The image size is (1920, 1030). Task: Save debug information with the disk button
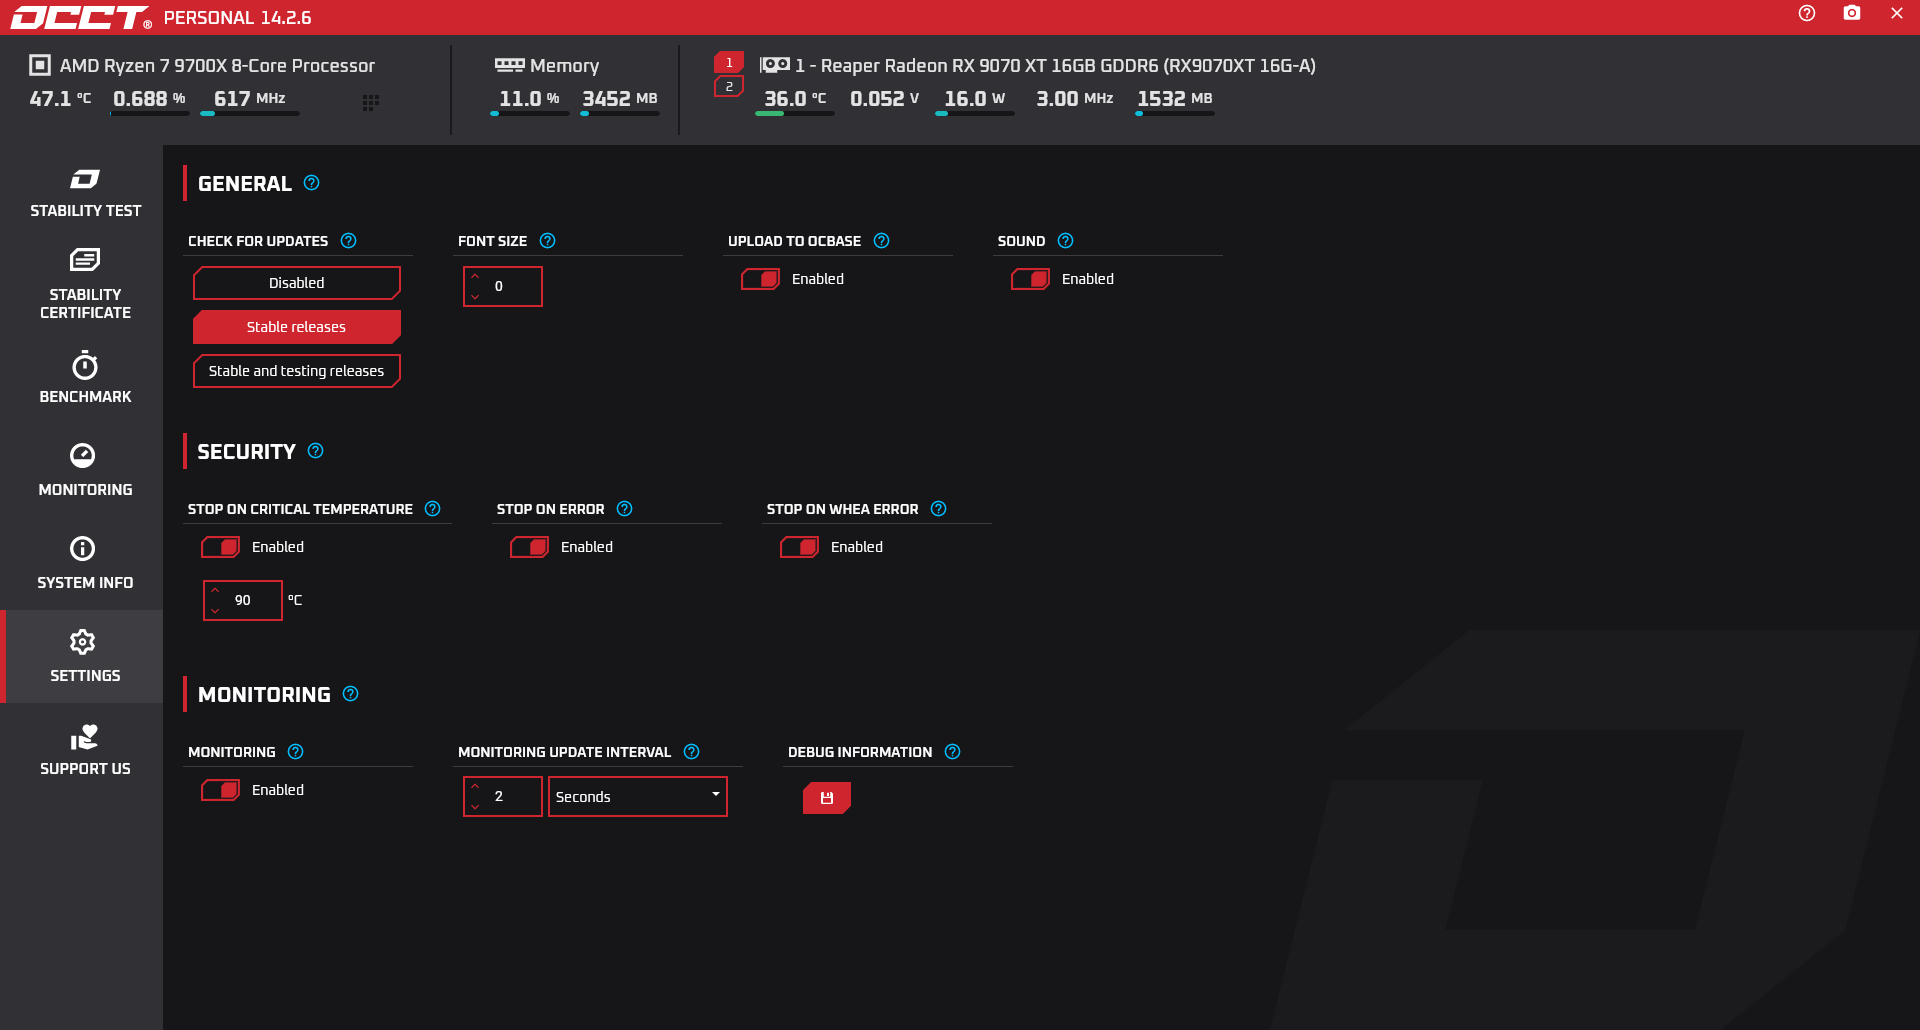[x=827, y=798]
